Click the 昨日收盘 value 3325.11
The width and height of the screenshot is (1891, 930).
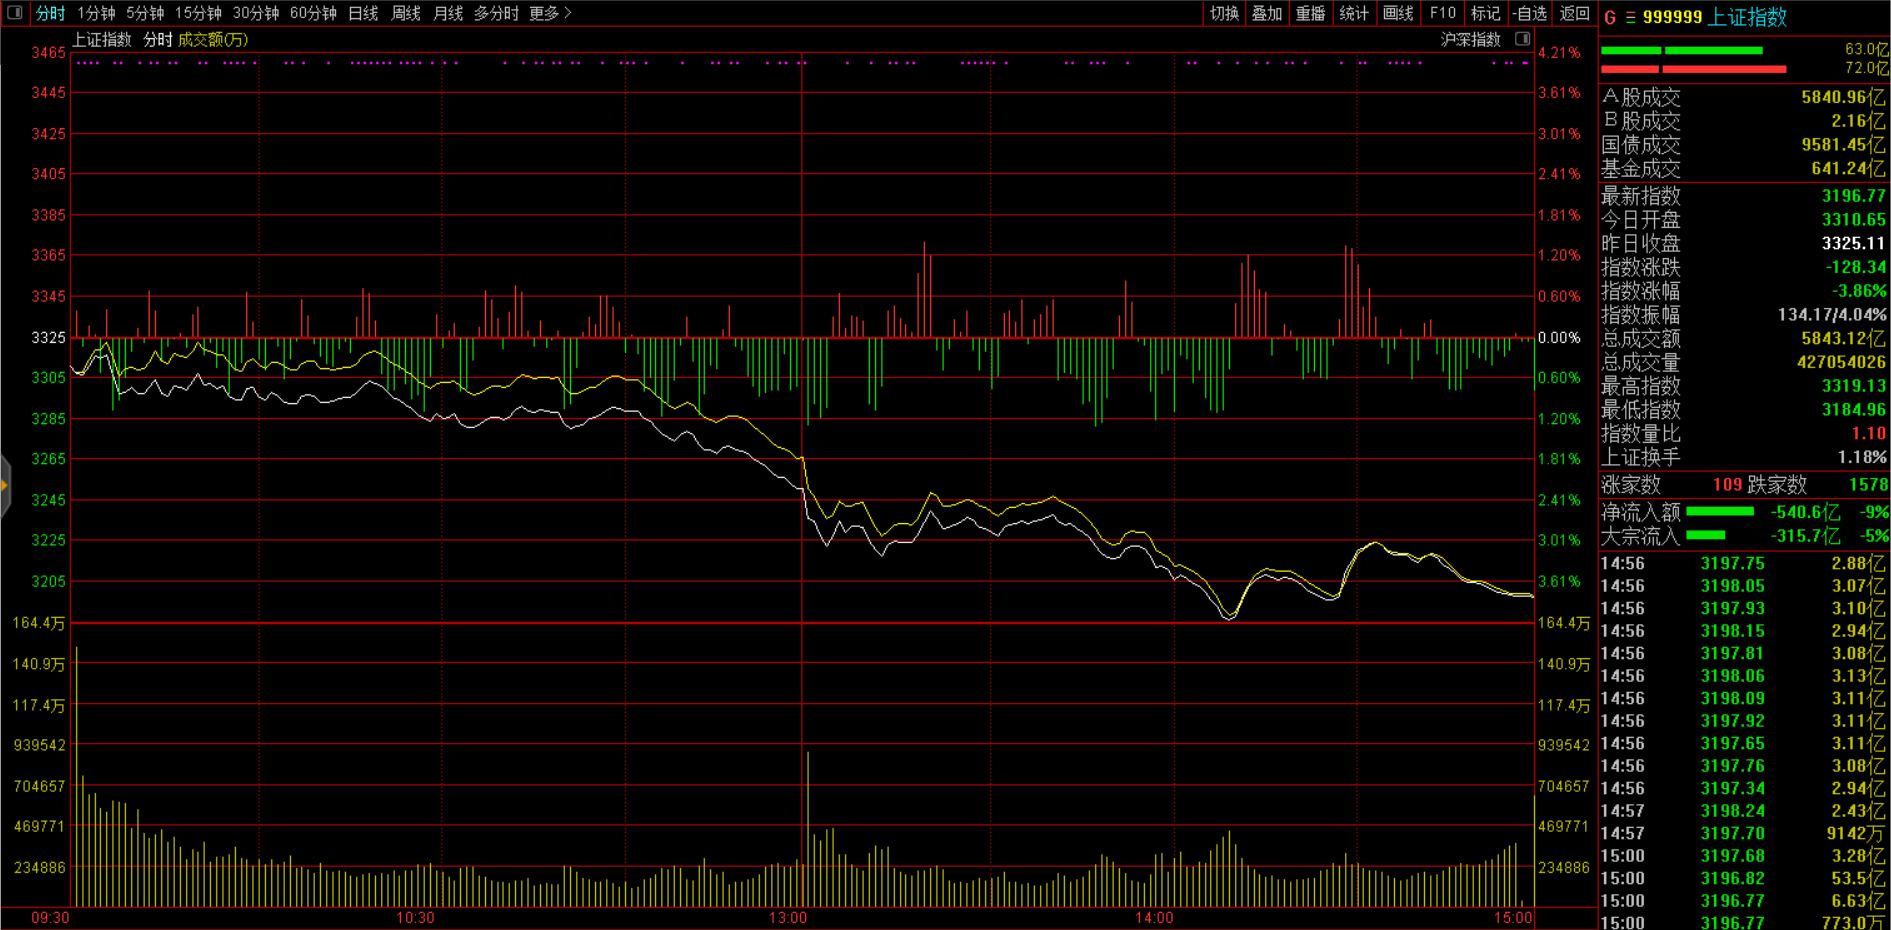coord(1853,243)
